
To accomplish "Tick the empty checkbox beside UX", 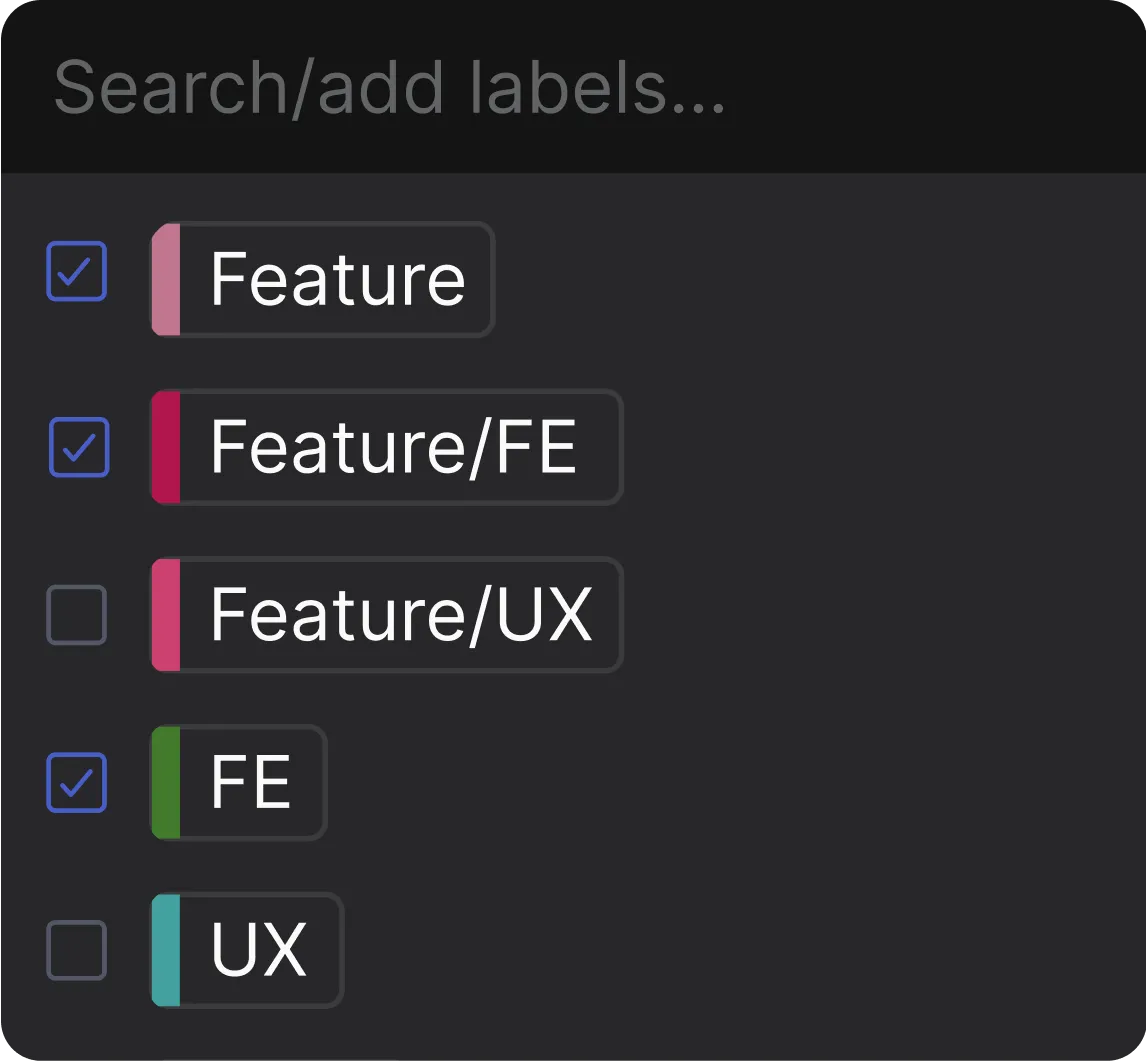I will 77,950.
